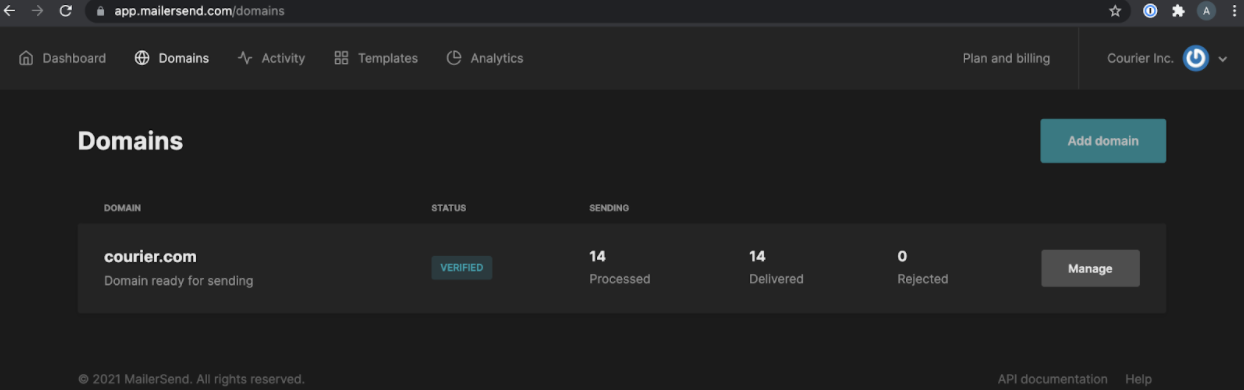Screen dimensions: 1244x390
Task: Open the Chrome three-dot menu
Action: pyautogui.click(x=1234, y=11)
